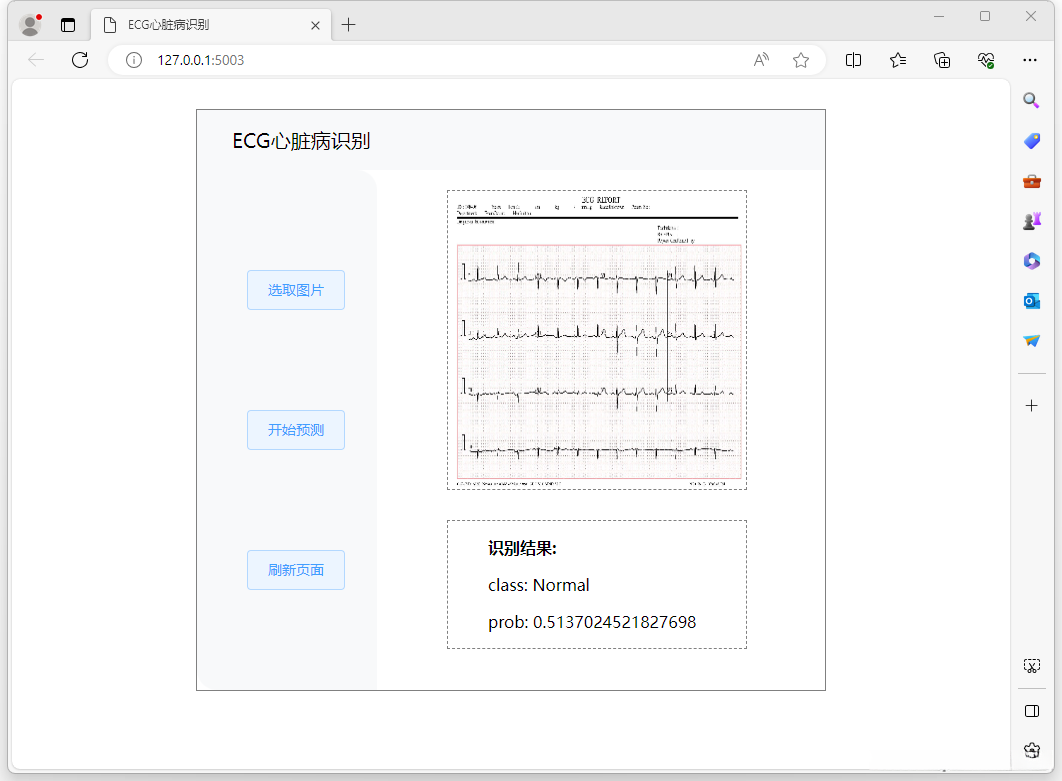
Task: Open the browser ellipsis settings menu
Action: point(1030,60)
